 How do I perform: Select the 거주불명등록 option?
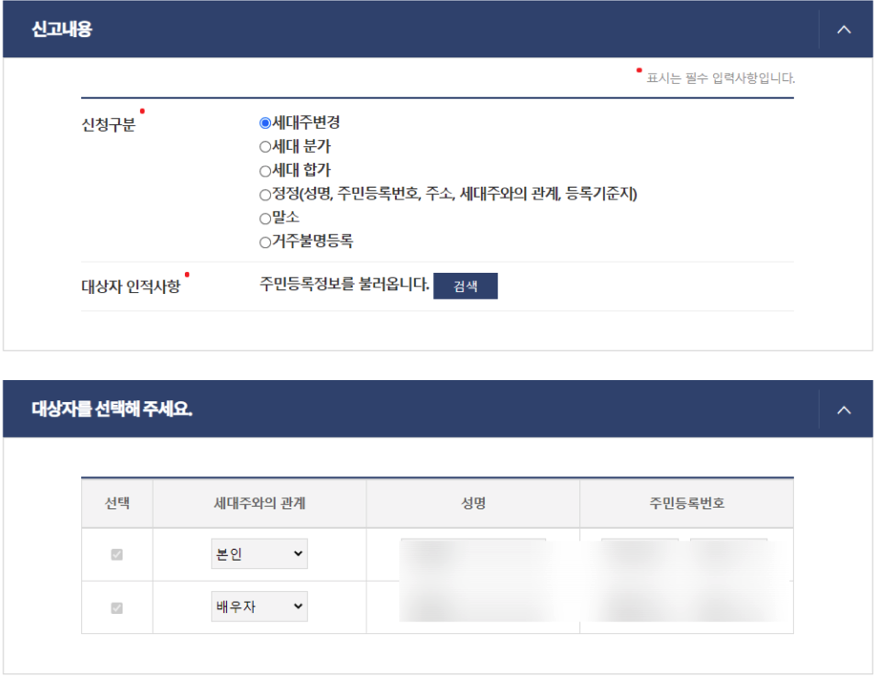[263, 242]
